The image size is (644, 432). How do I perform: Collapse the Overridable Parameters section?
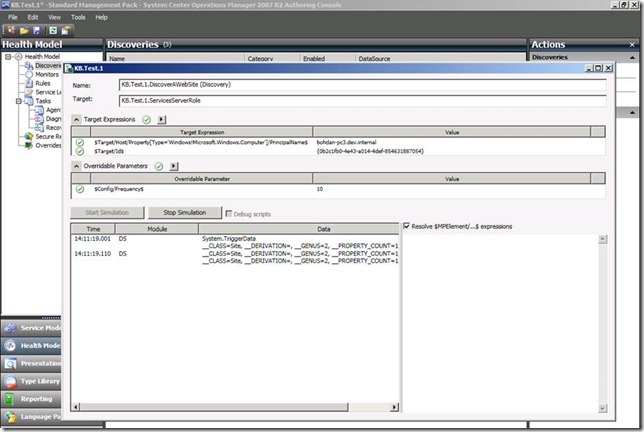click(x=77, y=166)
